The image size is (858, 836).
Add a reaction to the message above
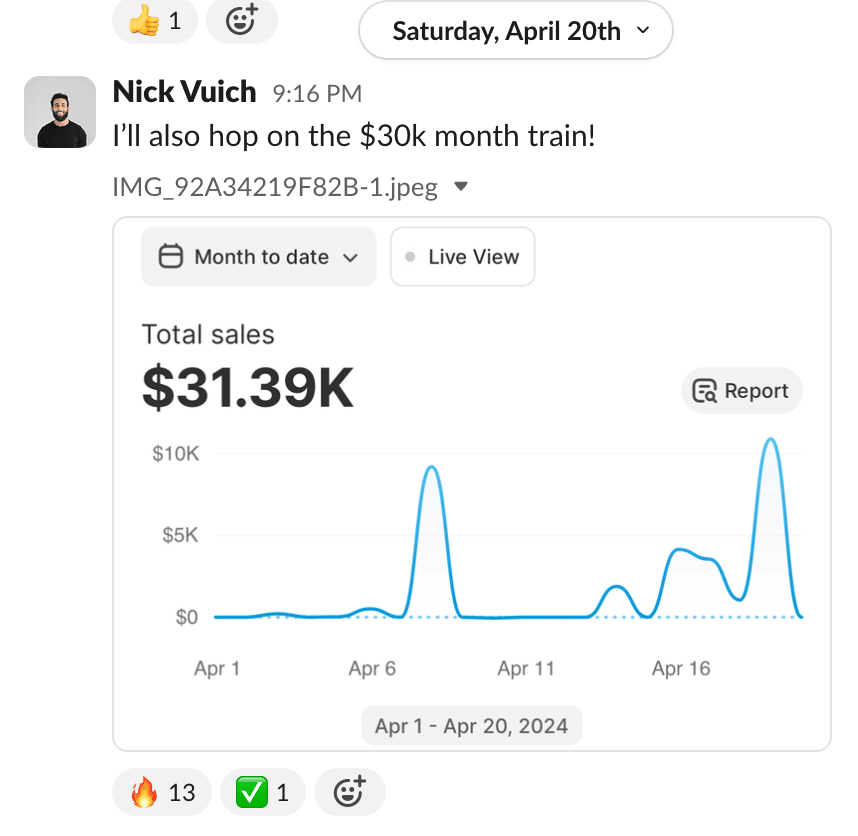coord(241,20)
